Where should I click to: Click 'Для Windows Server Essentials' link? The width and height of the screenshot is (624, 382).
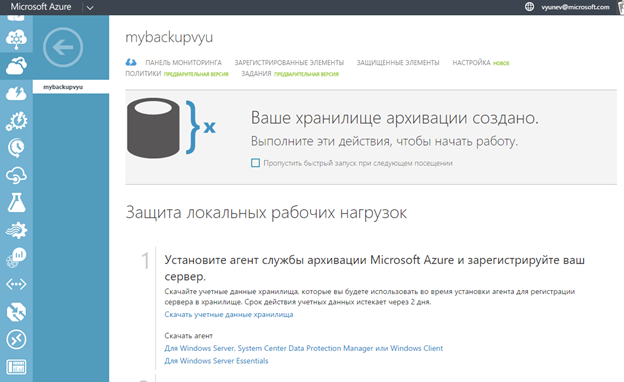point(216,361)
